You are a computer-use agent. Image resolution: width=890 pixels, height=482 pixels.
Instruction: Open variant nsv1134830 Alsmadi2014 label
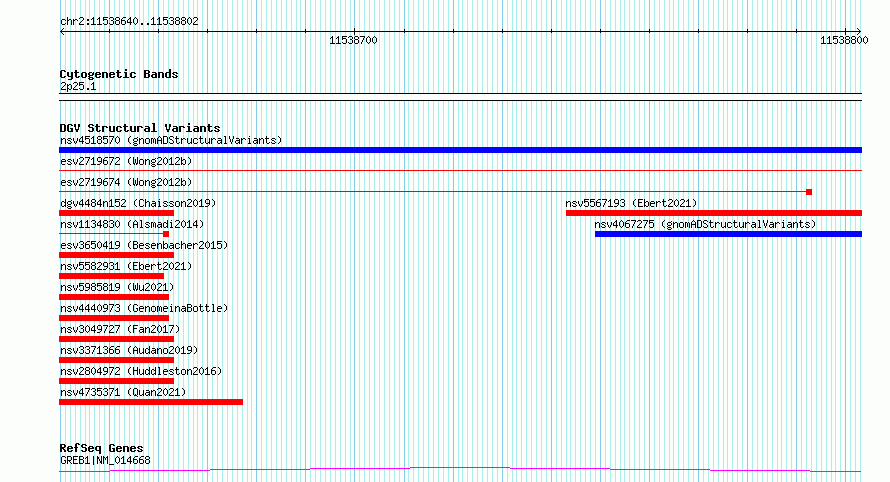coord(132,224)
